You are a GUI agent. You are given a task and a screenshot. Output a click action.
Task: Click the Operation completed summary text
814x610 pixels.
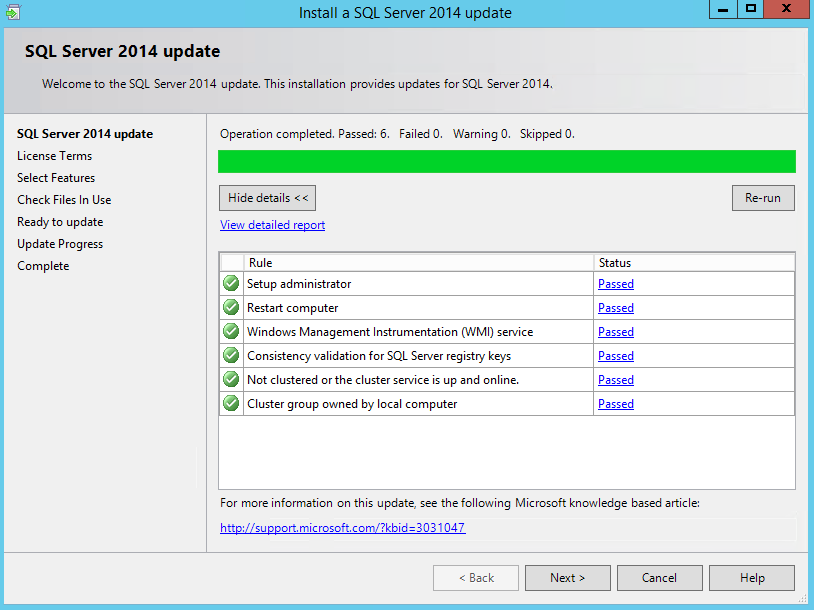[397, 134]
